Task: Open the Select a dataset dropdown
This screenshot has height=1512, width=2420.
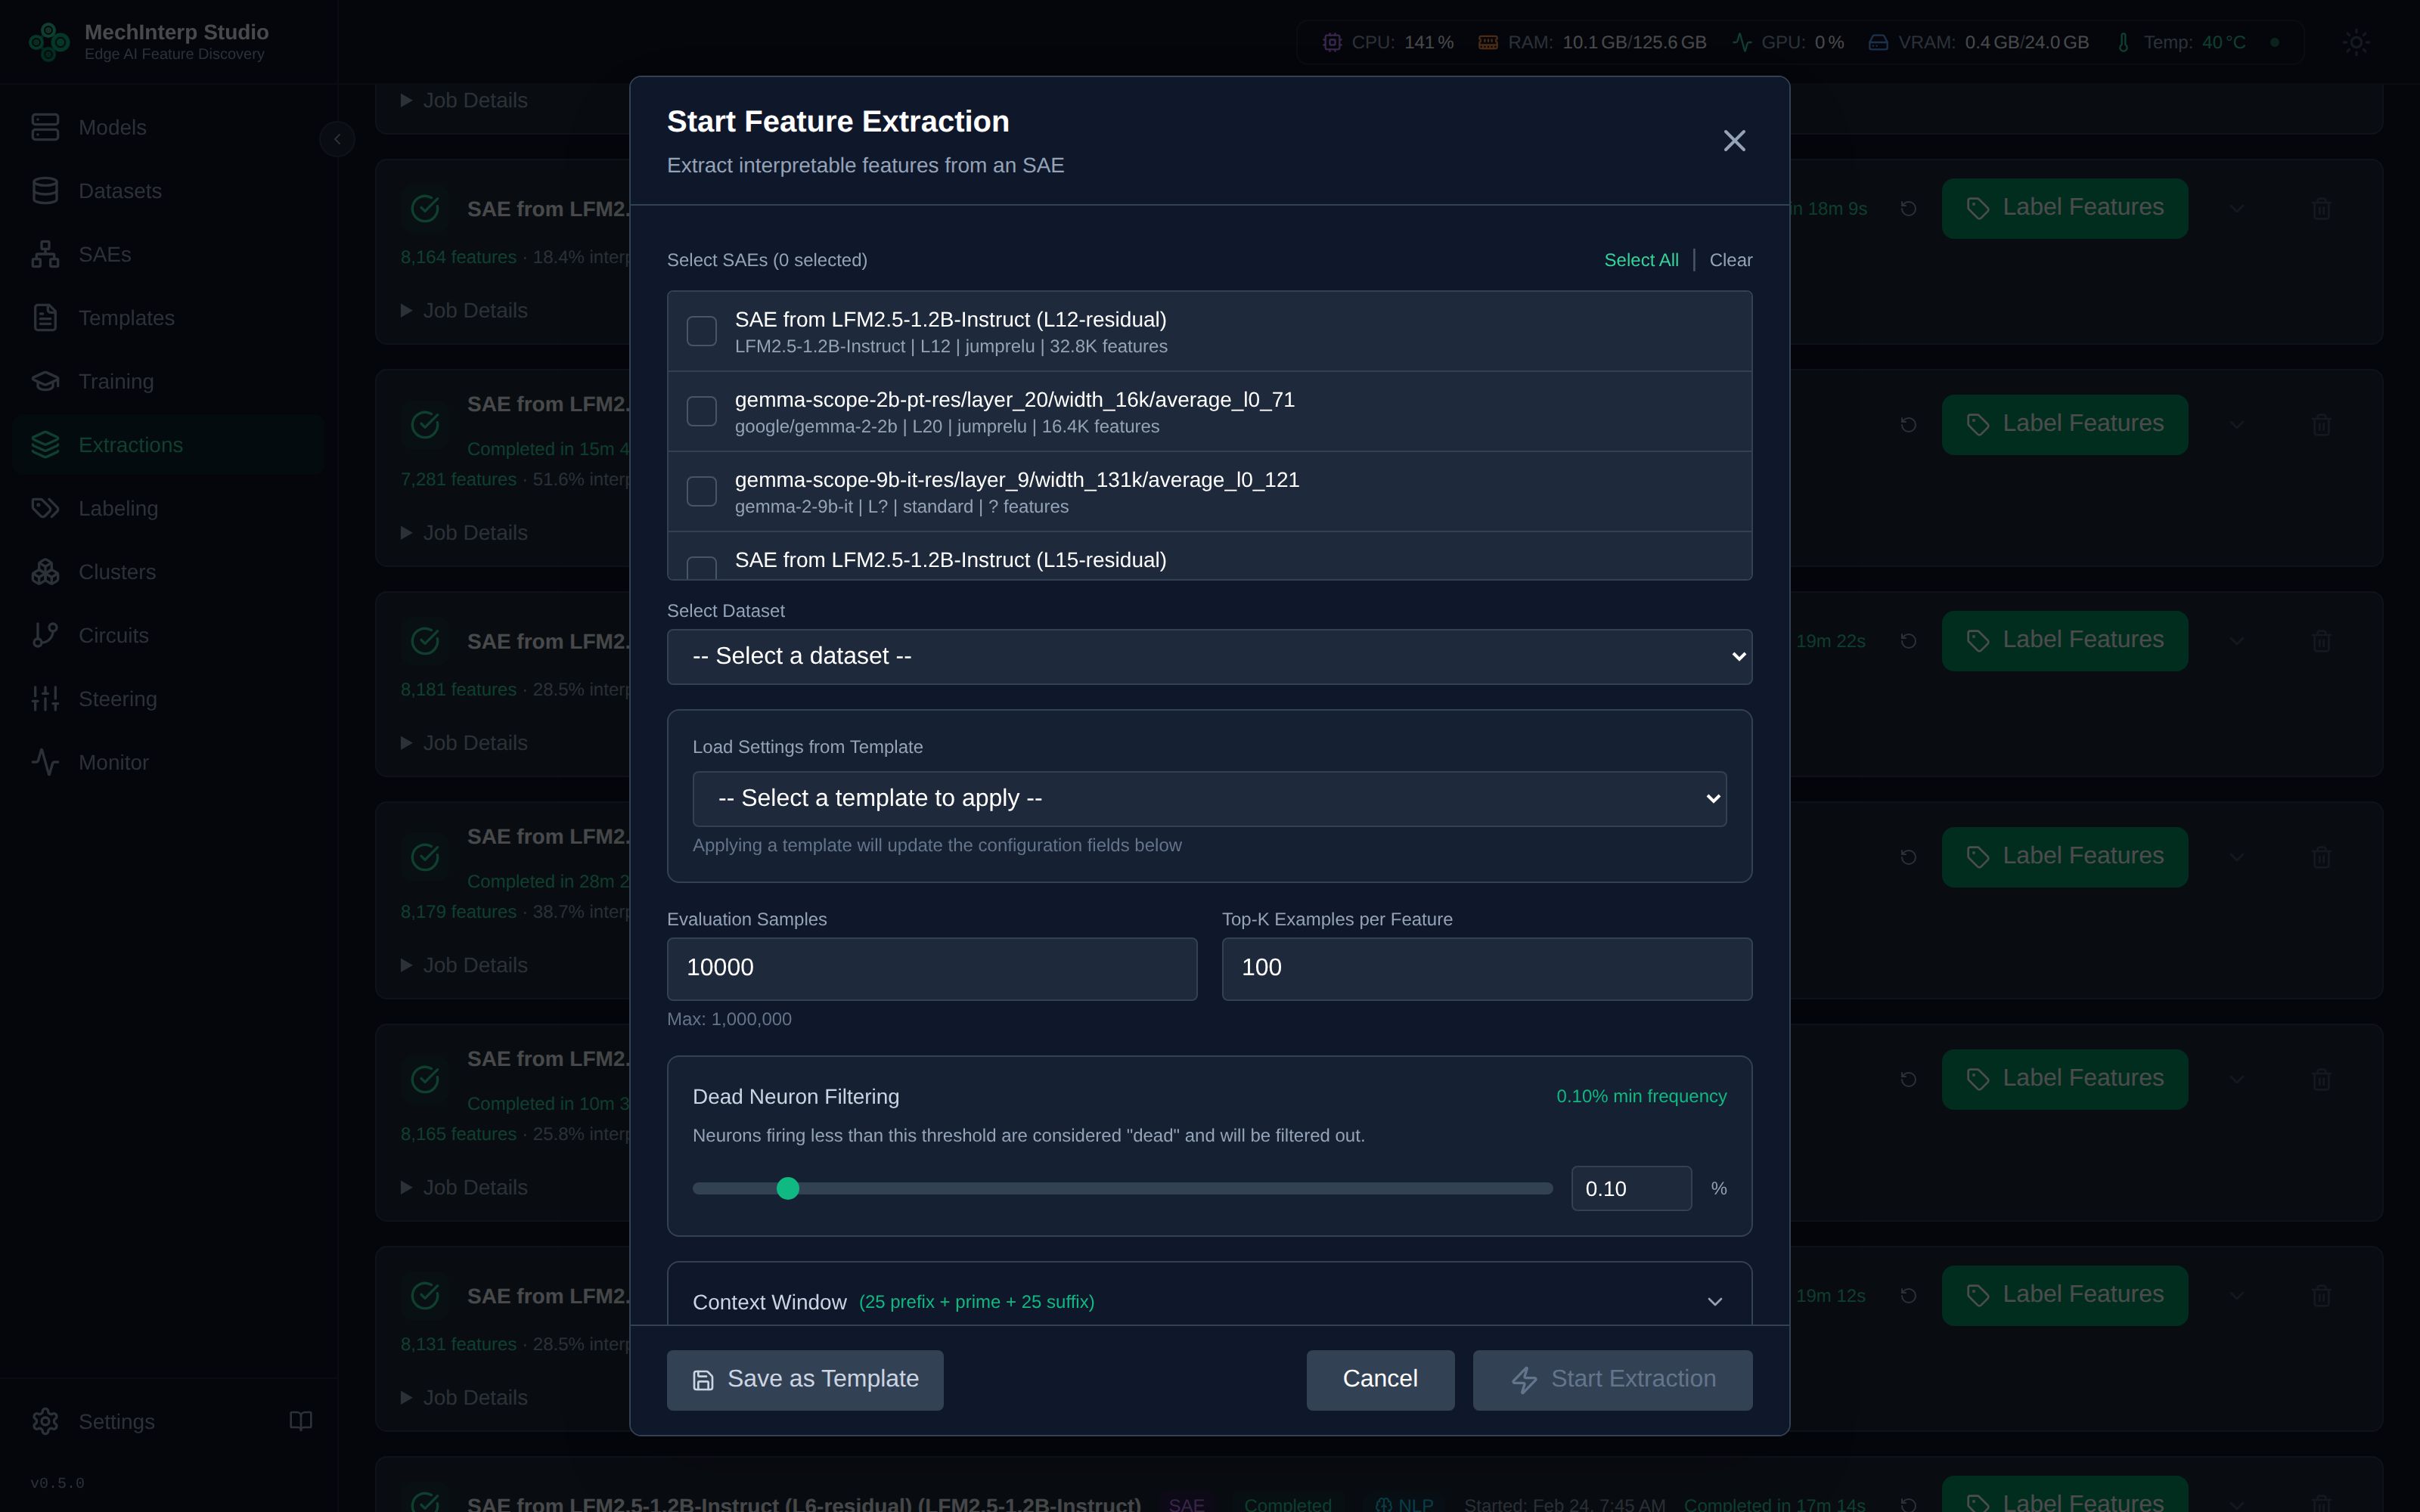Action: pos(1209,657)
